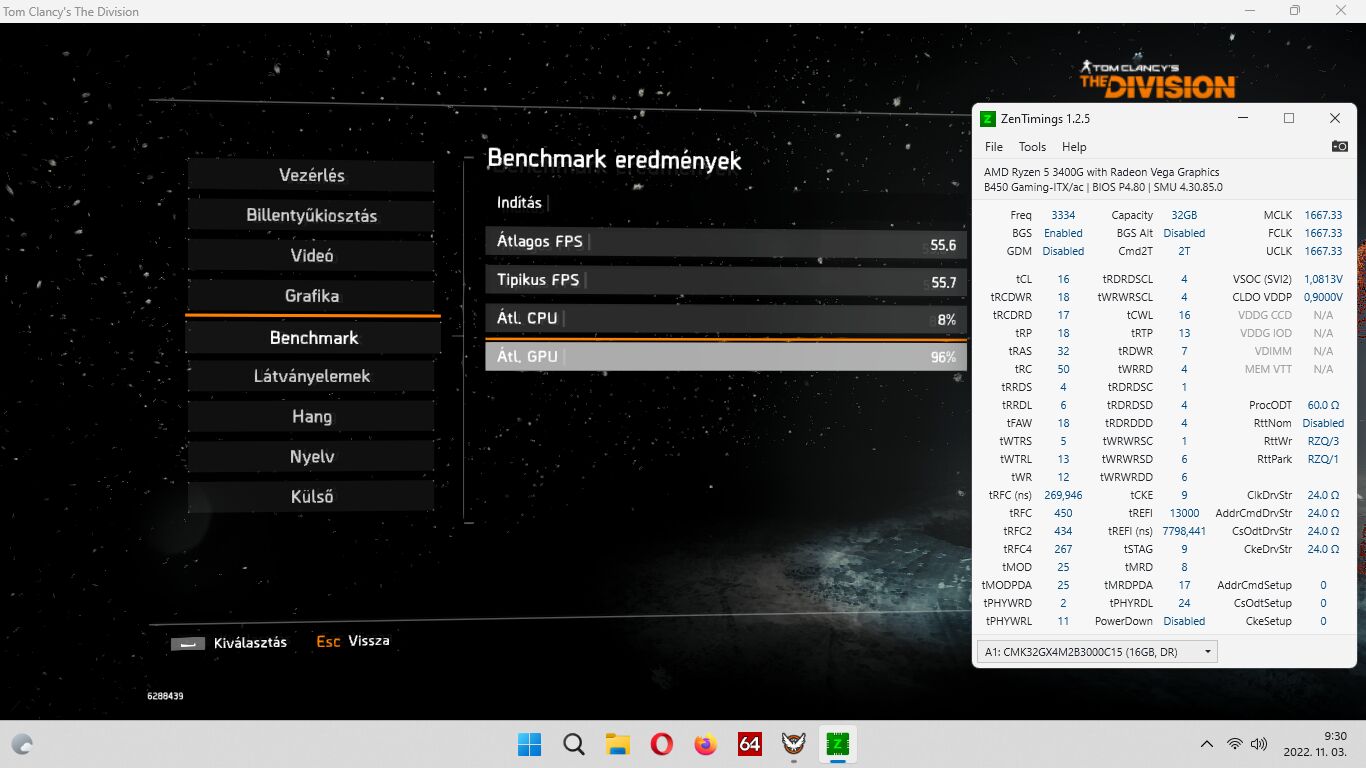Select Tipikus FPS result row
Image resolution: width=1366 pixels, height=768 pixels.
pos(726,280)
